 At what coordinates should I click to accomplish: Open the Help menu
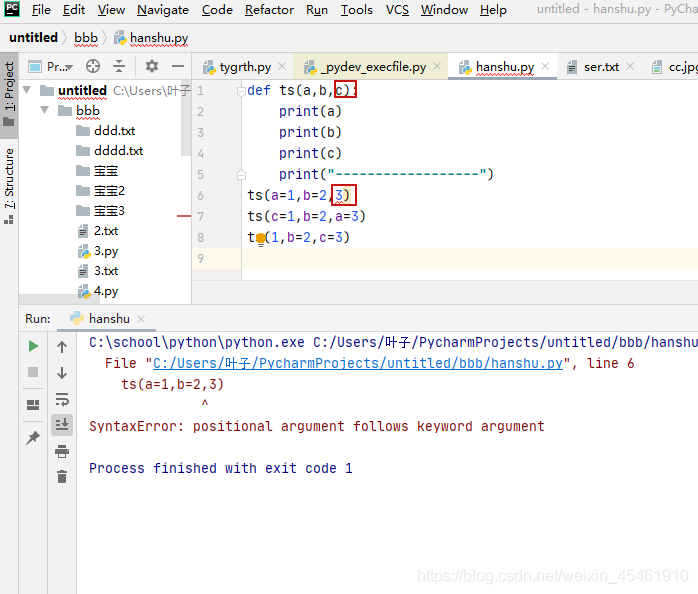click(493, 9)
